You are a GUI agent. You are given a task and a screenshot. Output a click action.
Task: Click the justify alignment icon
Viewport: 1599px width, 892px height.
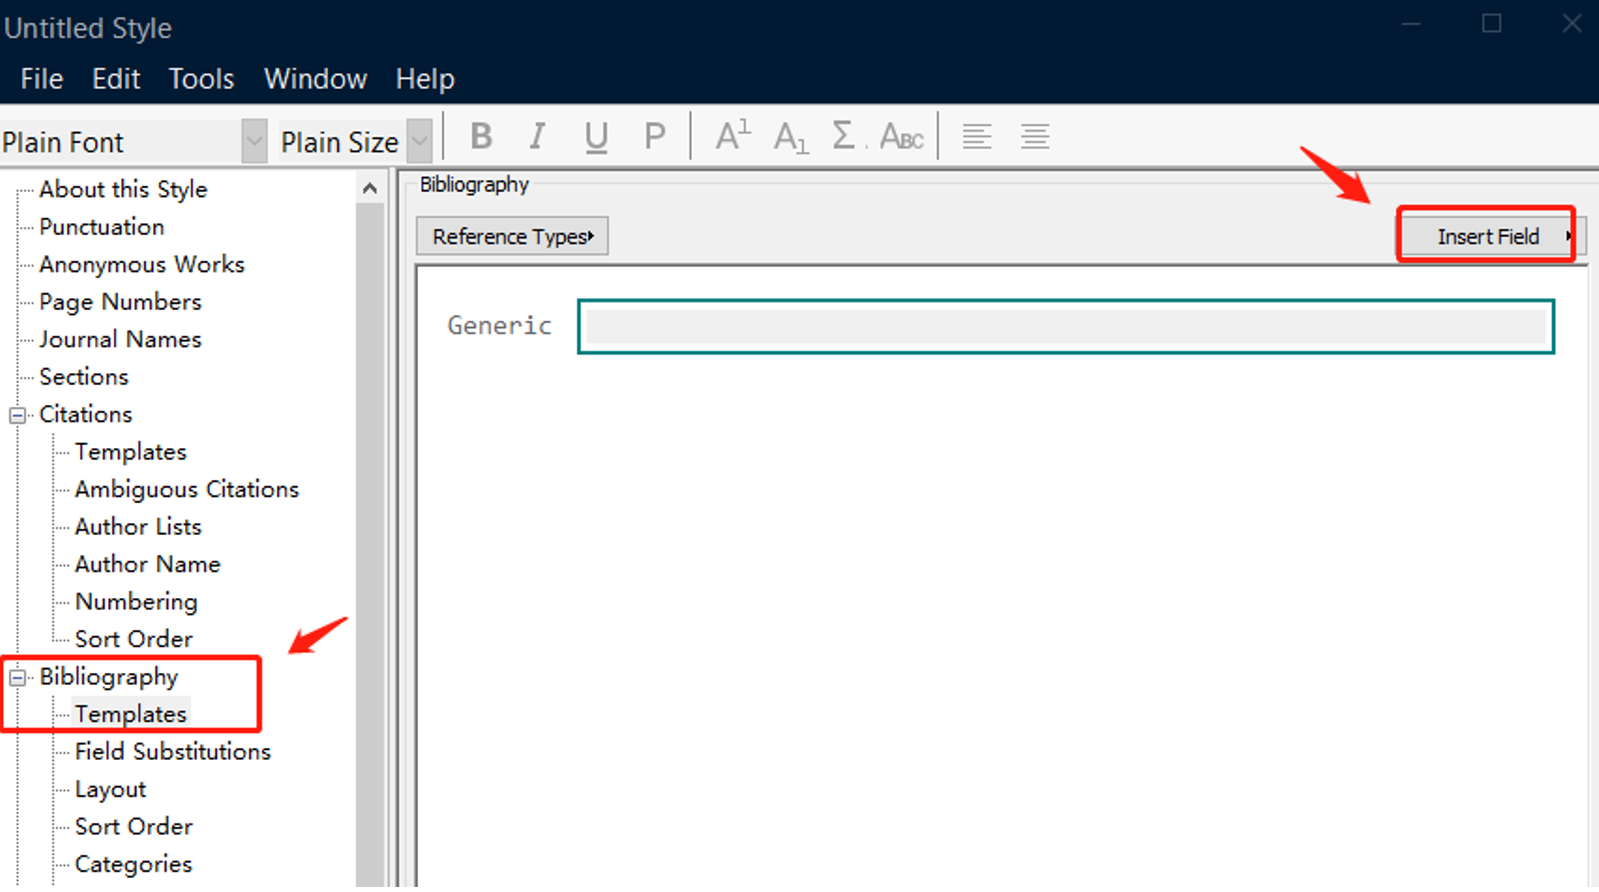1035,136
